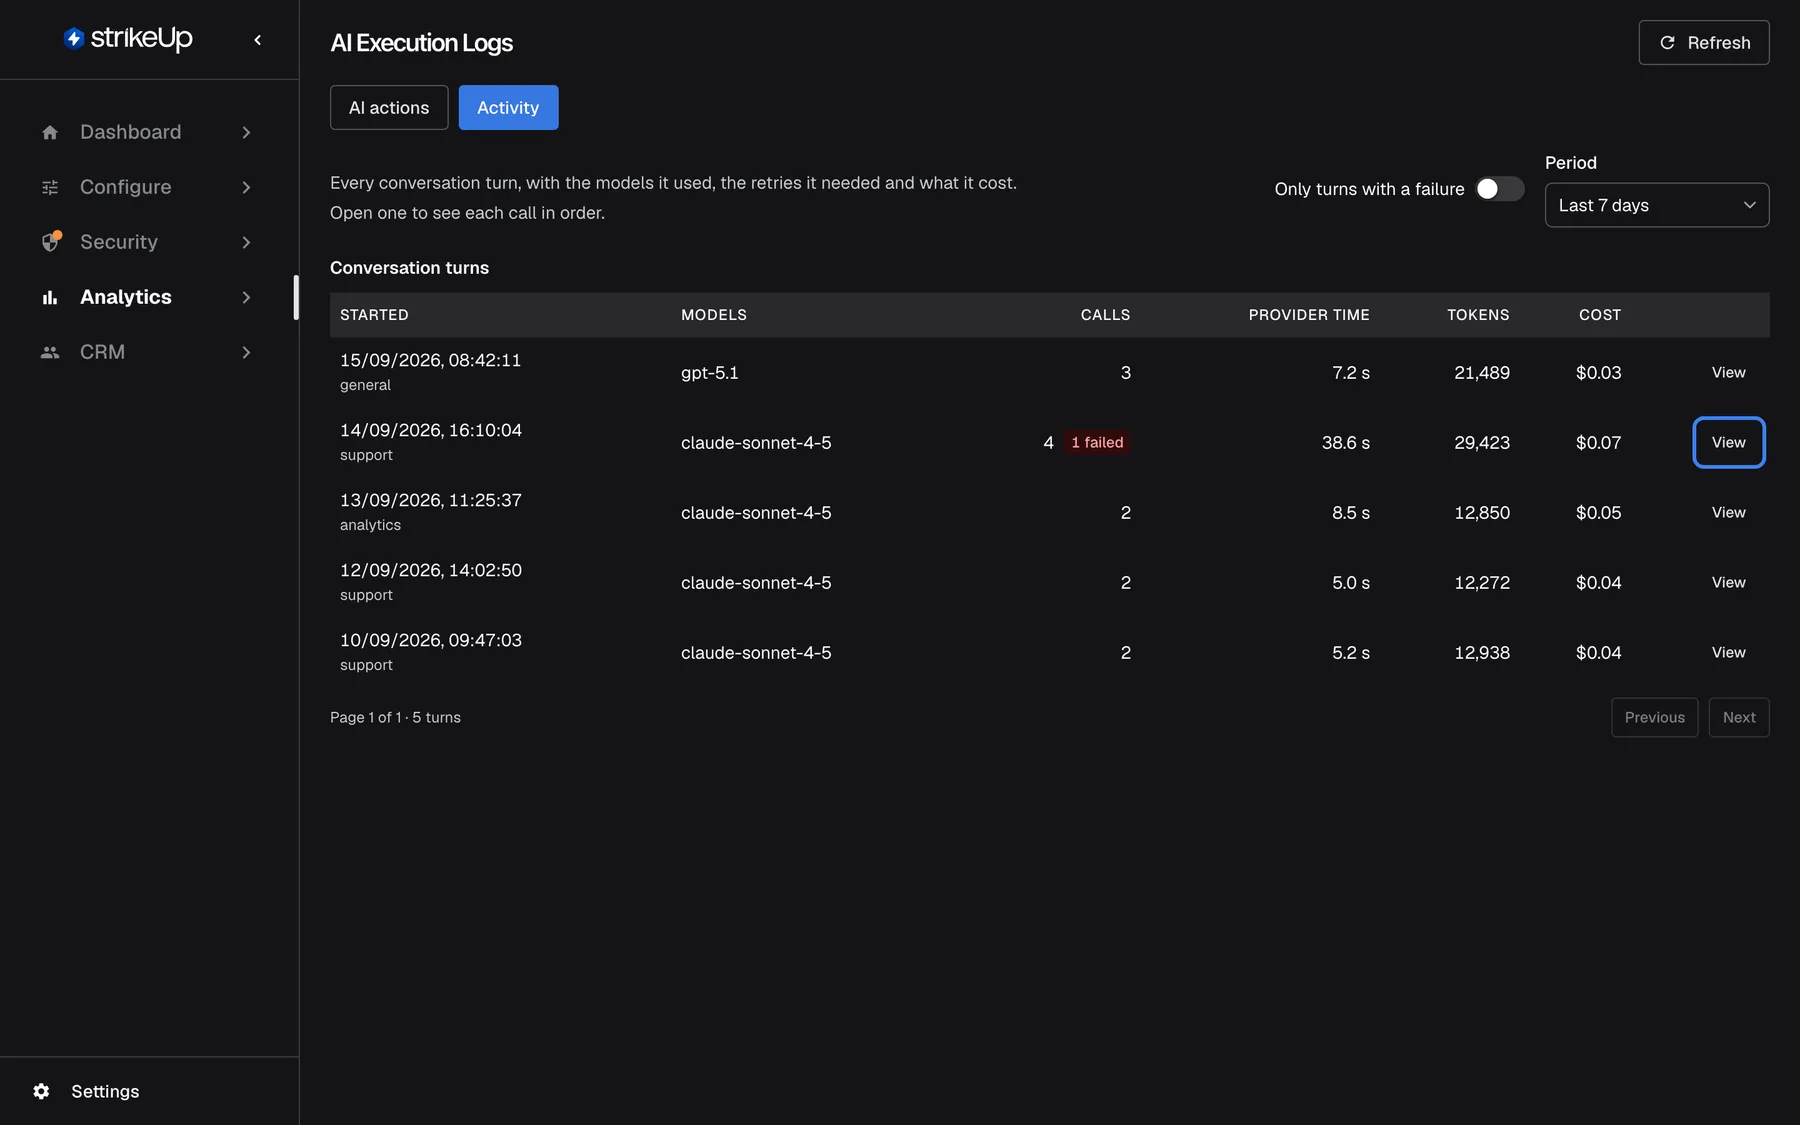View the 13/09/2026 analytics turn

tap(1728, 512)
